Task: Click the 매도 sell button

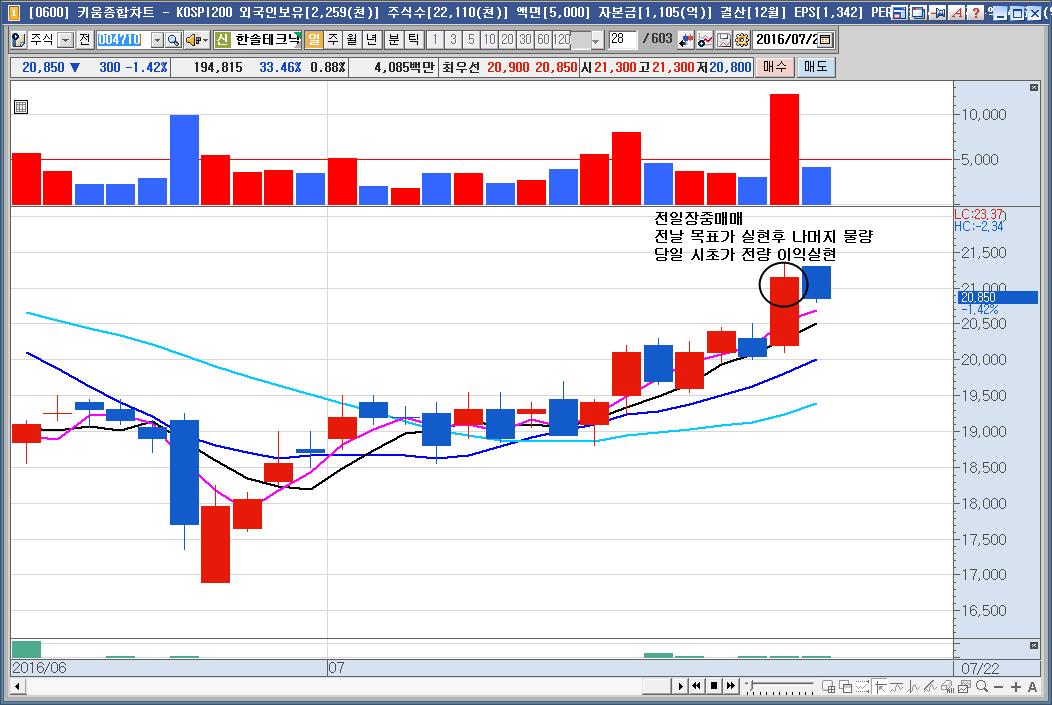Action: pyautogui.click(x=816, y=67)
